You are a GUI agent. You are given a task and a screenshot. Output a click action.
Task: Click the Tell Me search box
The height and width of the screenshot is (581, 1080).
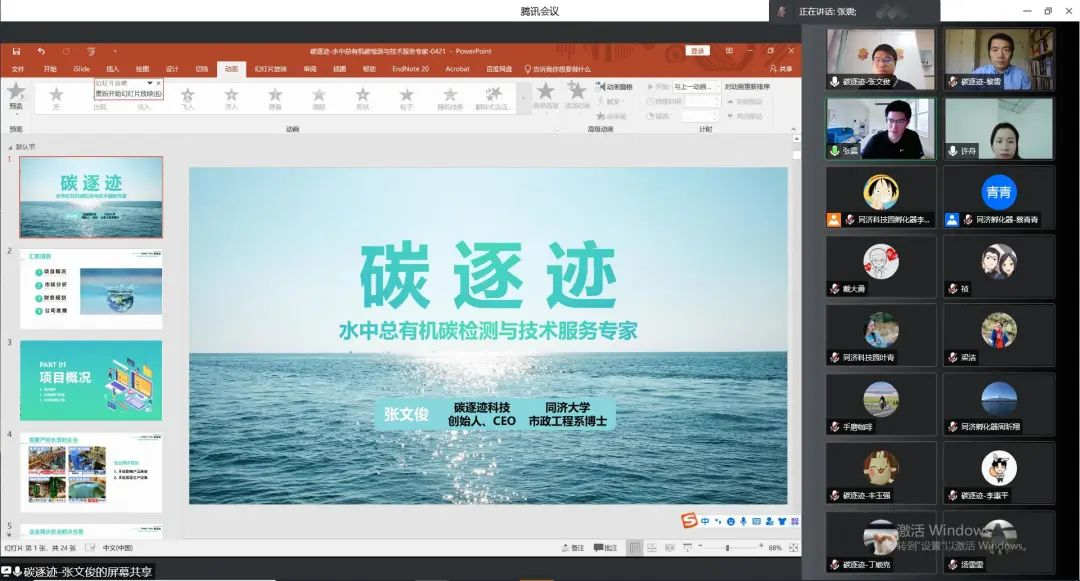(557, 69)
